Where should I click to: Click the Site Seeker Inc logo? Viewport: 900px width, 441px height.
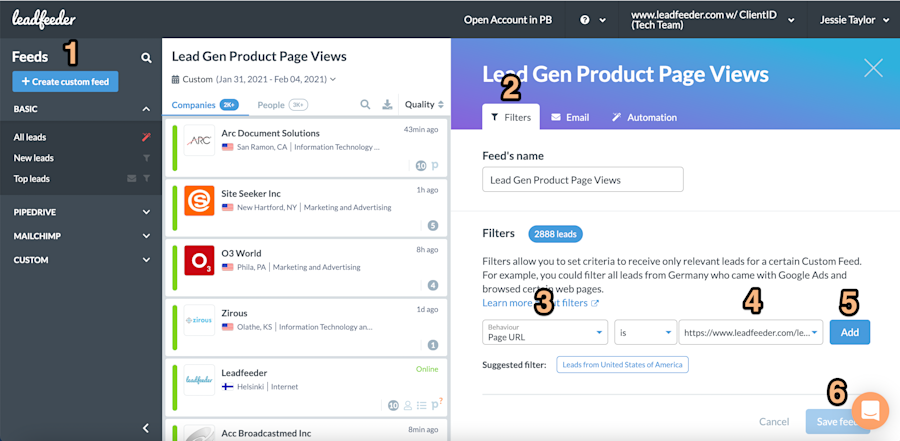pyautogui.click(x=199, y=200)
